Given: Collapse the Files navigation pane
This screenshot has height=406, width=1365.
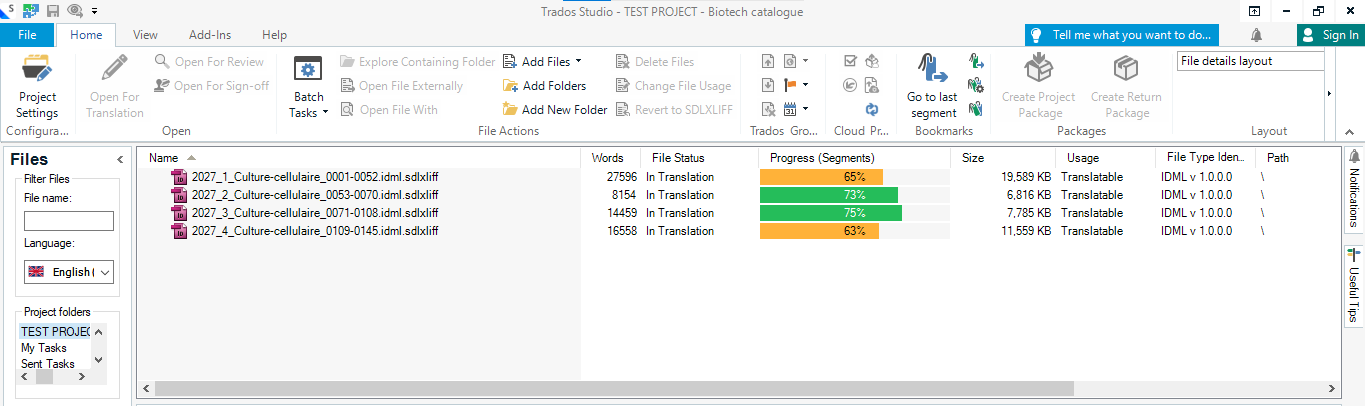Looking at the screenshot, I should point(120,159).
